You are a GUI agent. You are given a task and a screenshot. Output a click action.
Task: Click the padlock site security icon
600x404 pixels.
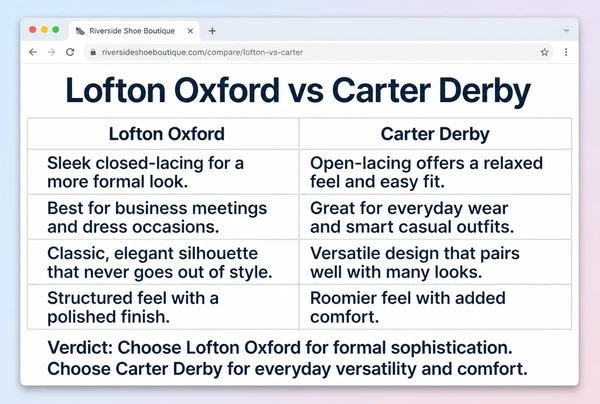93,52
